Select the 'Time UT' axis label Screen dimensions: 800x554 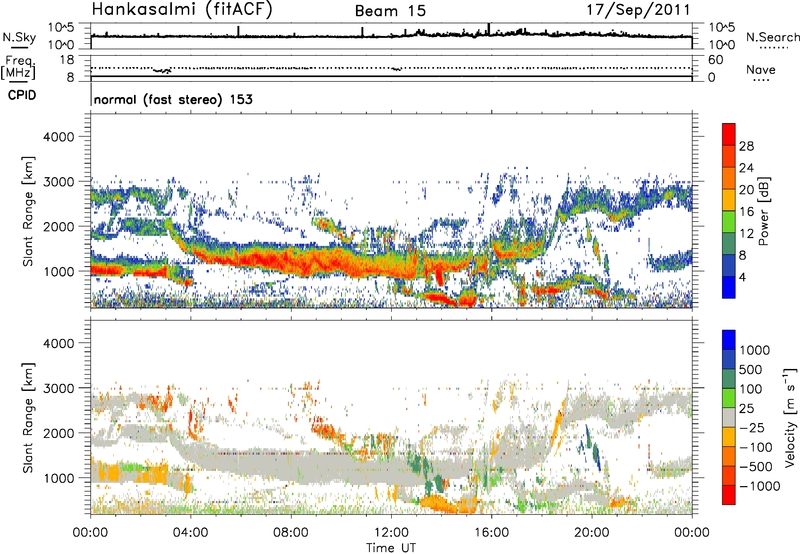pos(391,547)
